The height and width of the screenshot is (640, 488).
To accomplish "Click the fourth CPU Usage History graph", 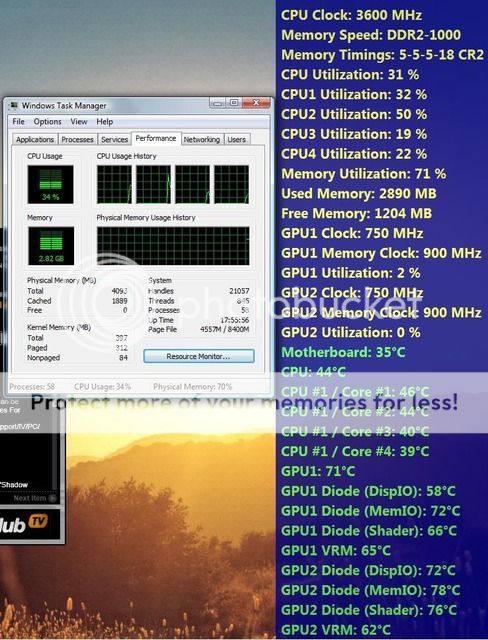I will point(231,184).
